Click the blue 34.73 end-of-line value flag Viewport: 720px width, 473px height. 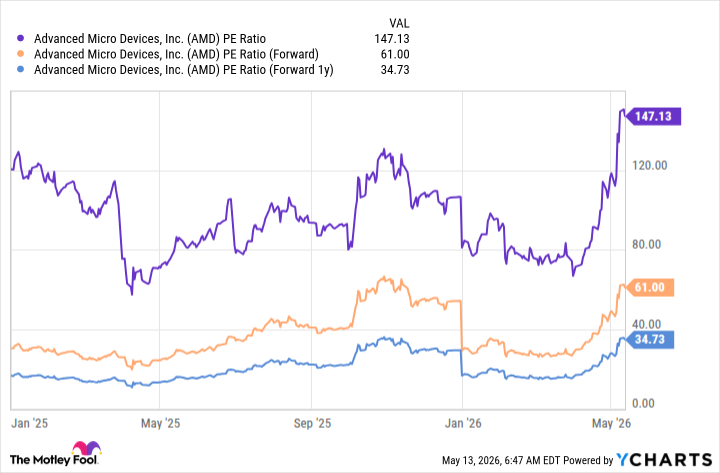pyautogui.click(x=650, y=340)
